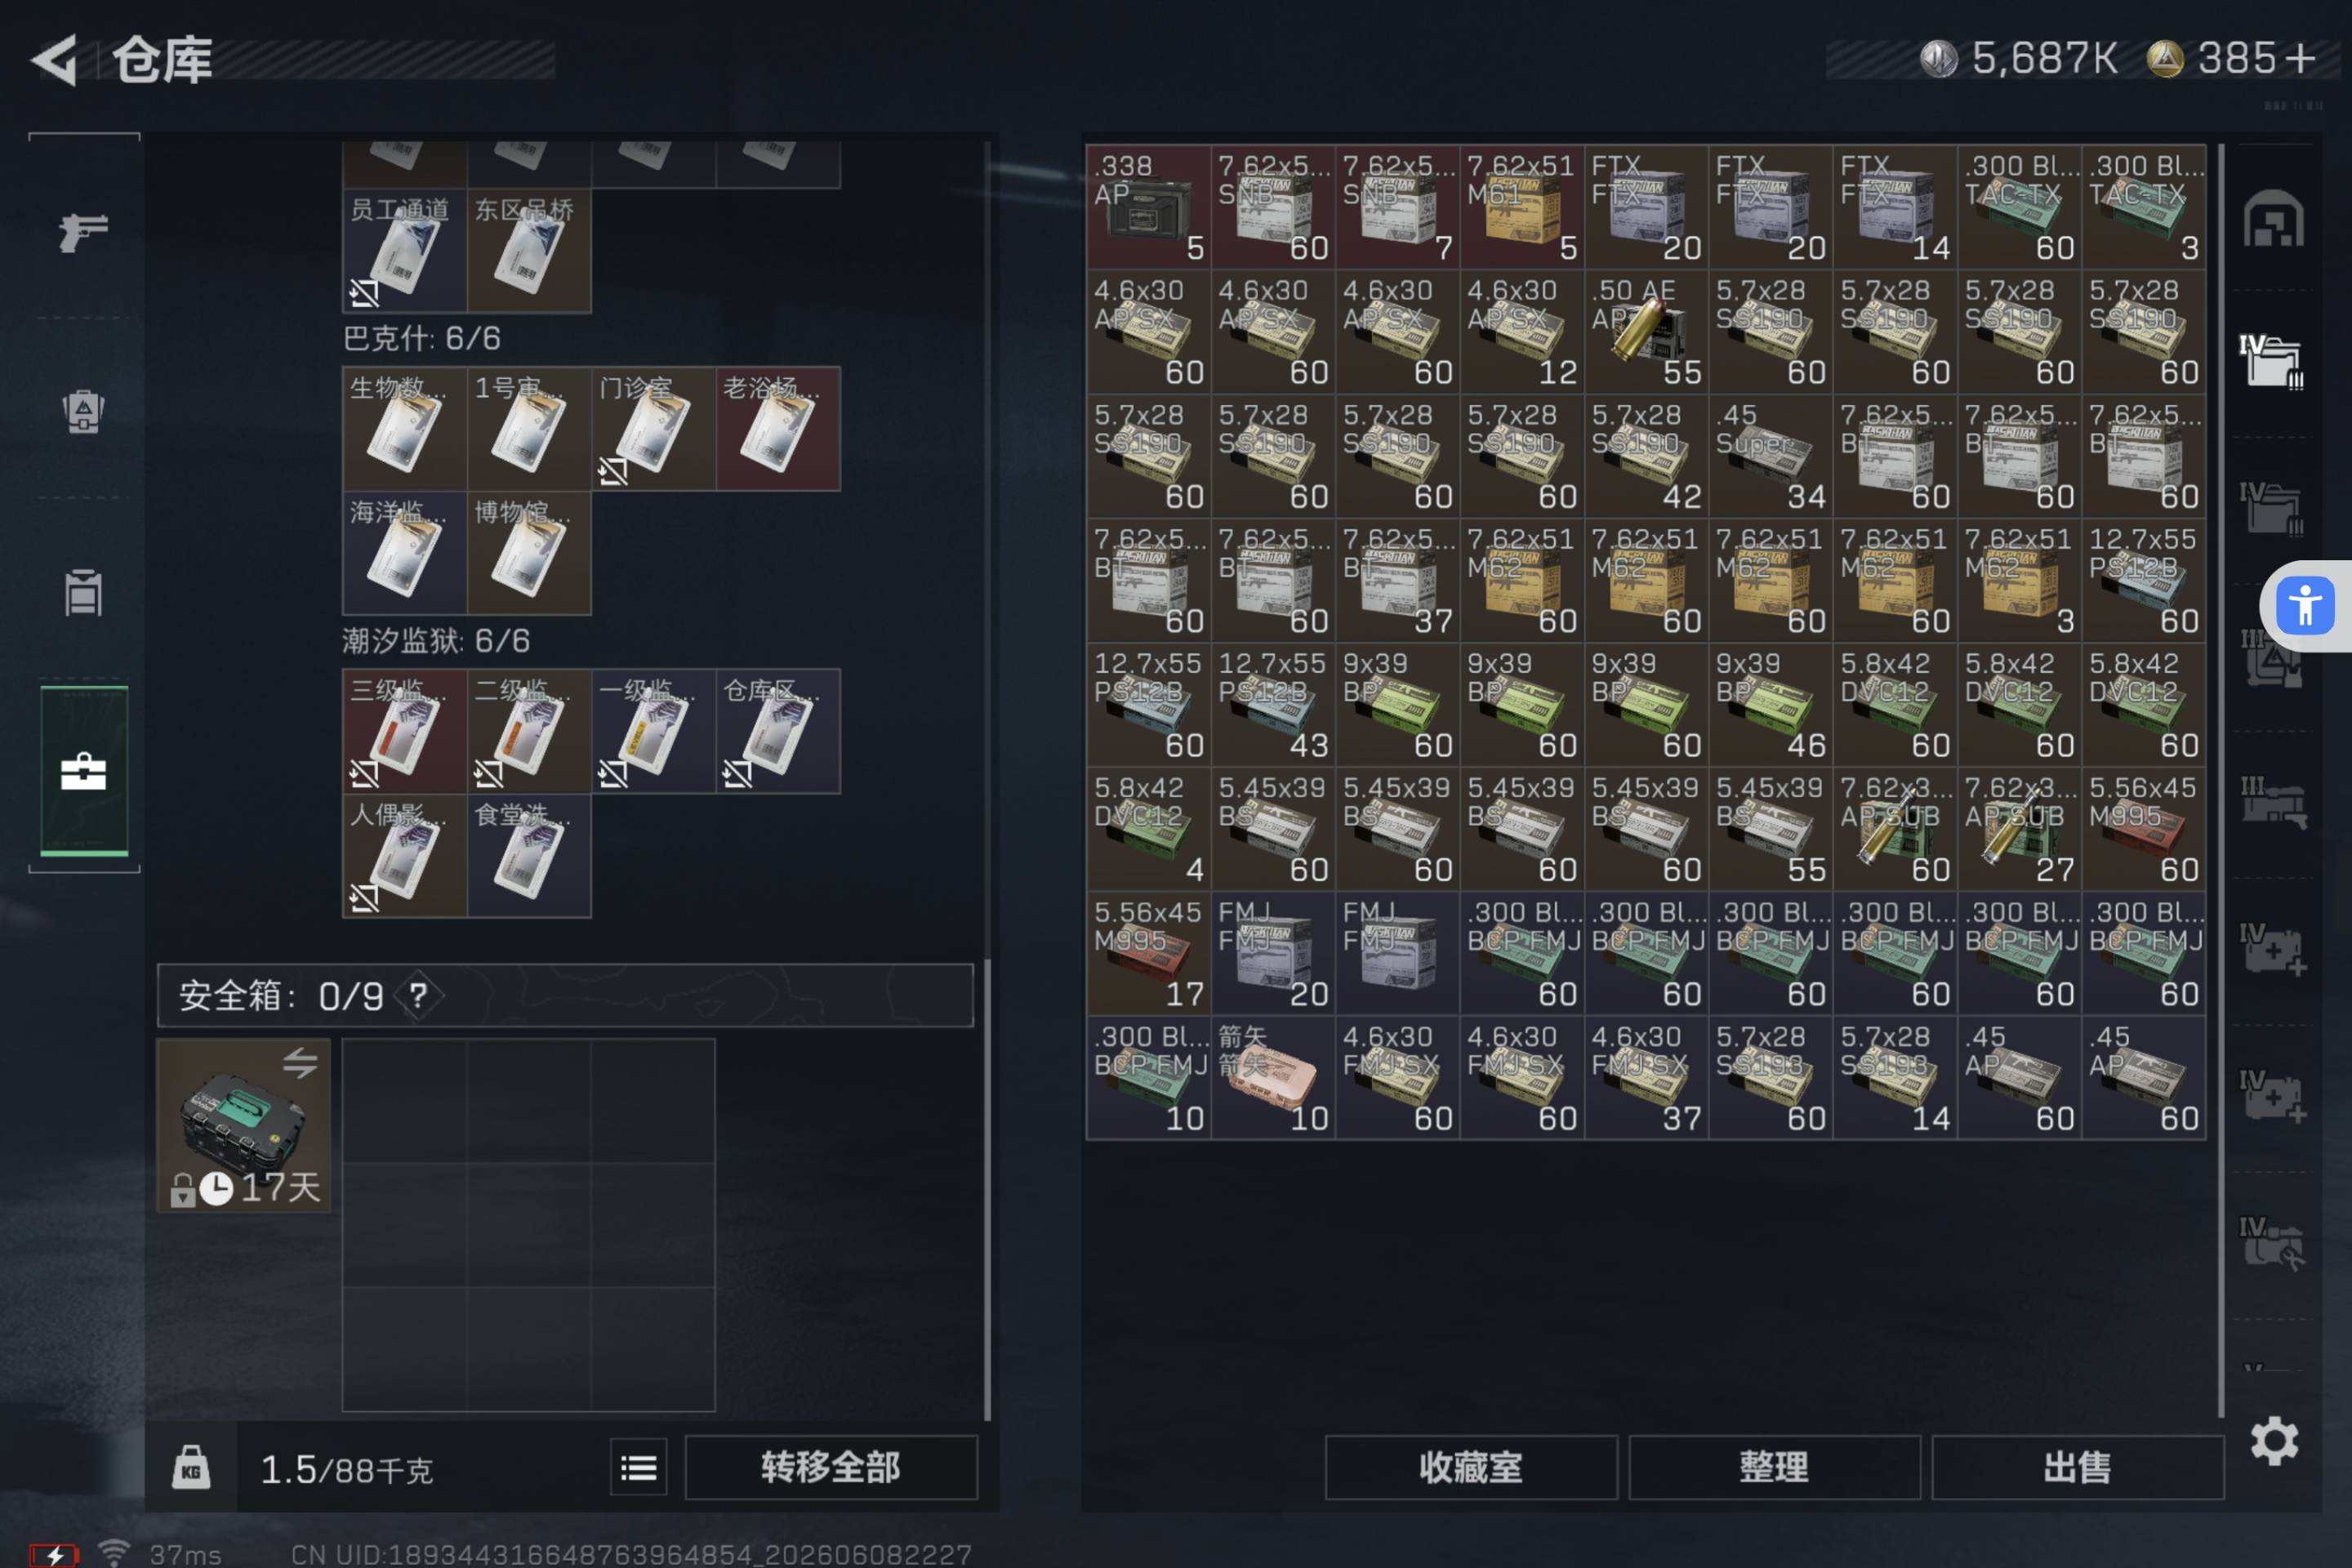The image size is (2352, 1568).
Task: Open the accessibility floating button
Action: tap(2305, 606)
